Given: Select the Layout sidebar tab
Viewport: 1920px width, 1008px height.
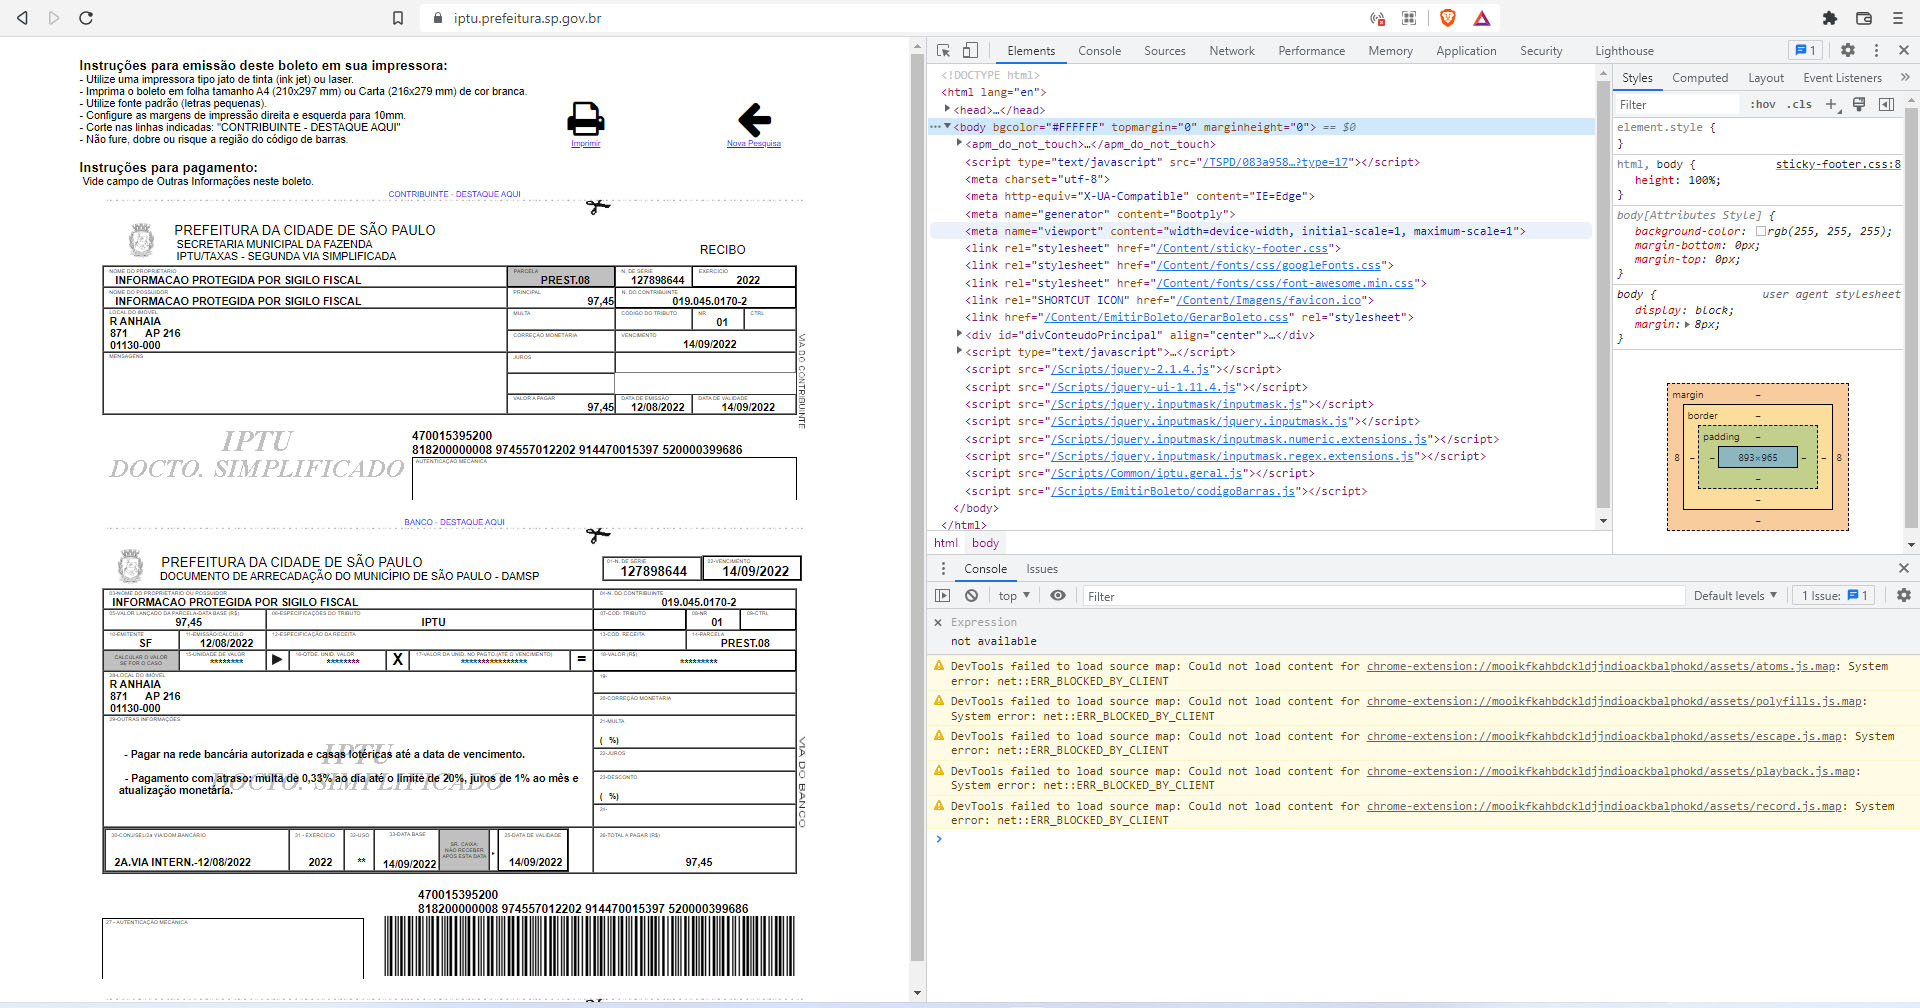Looking at the screenshot, I should (1765, 77).
